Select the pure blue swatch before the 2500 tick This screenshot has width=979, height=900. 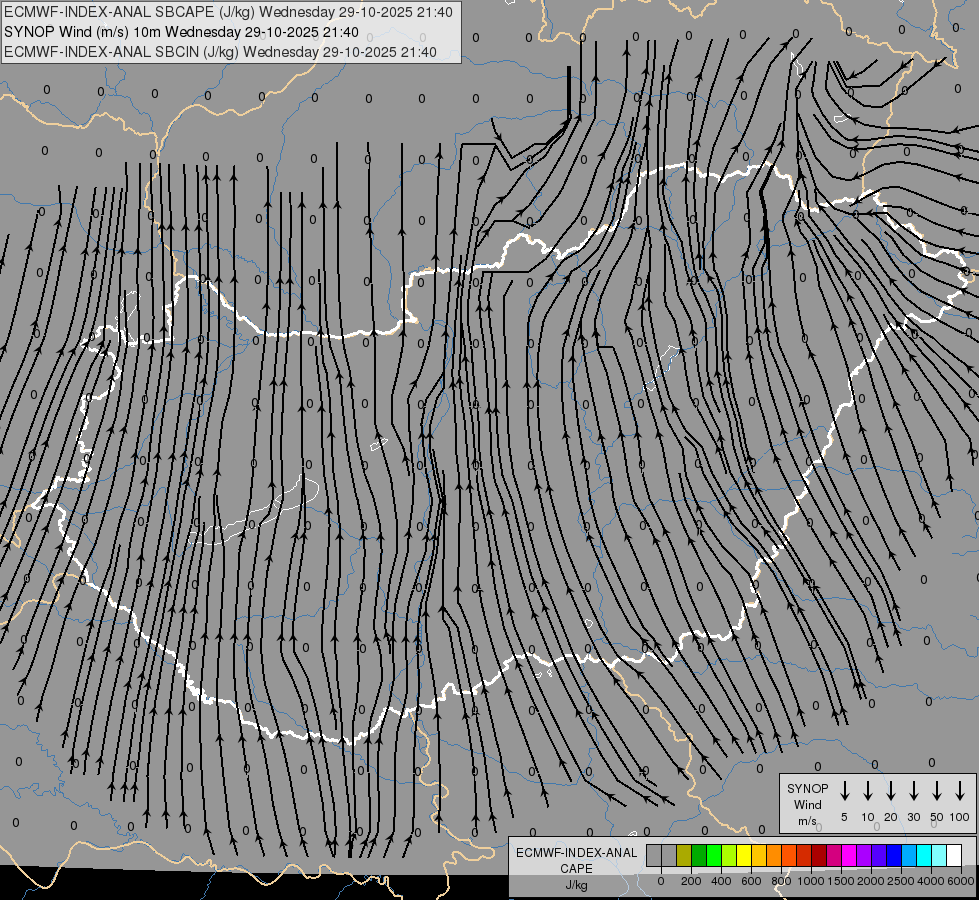895,855
